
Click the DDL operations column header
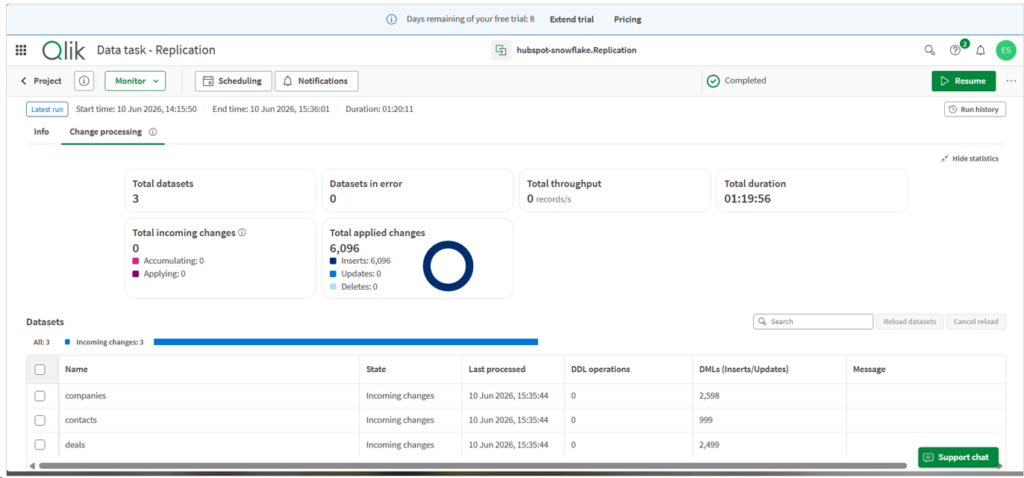coord(600,370)
